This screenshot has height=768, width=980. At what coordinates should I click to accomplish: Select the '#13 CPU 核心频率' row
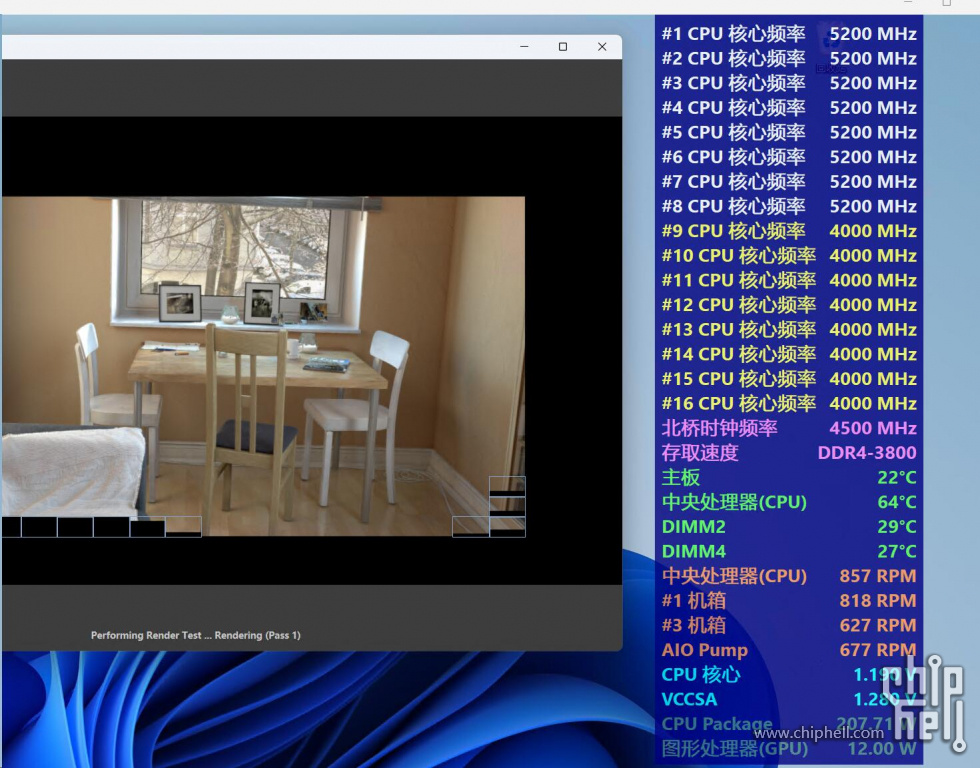789,330
